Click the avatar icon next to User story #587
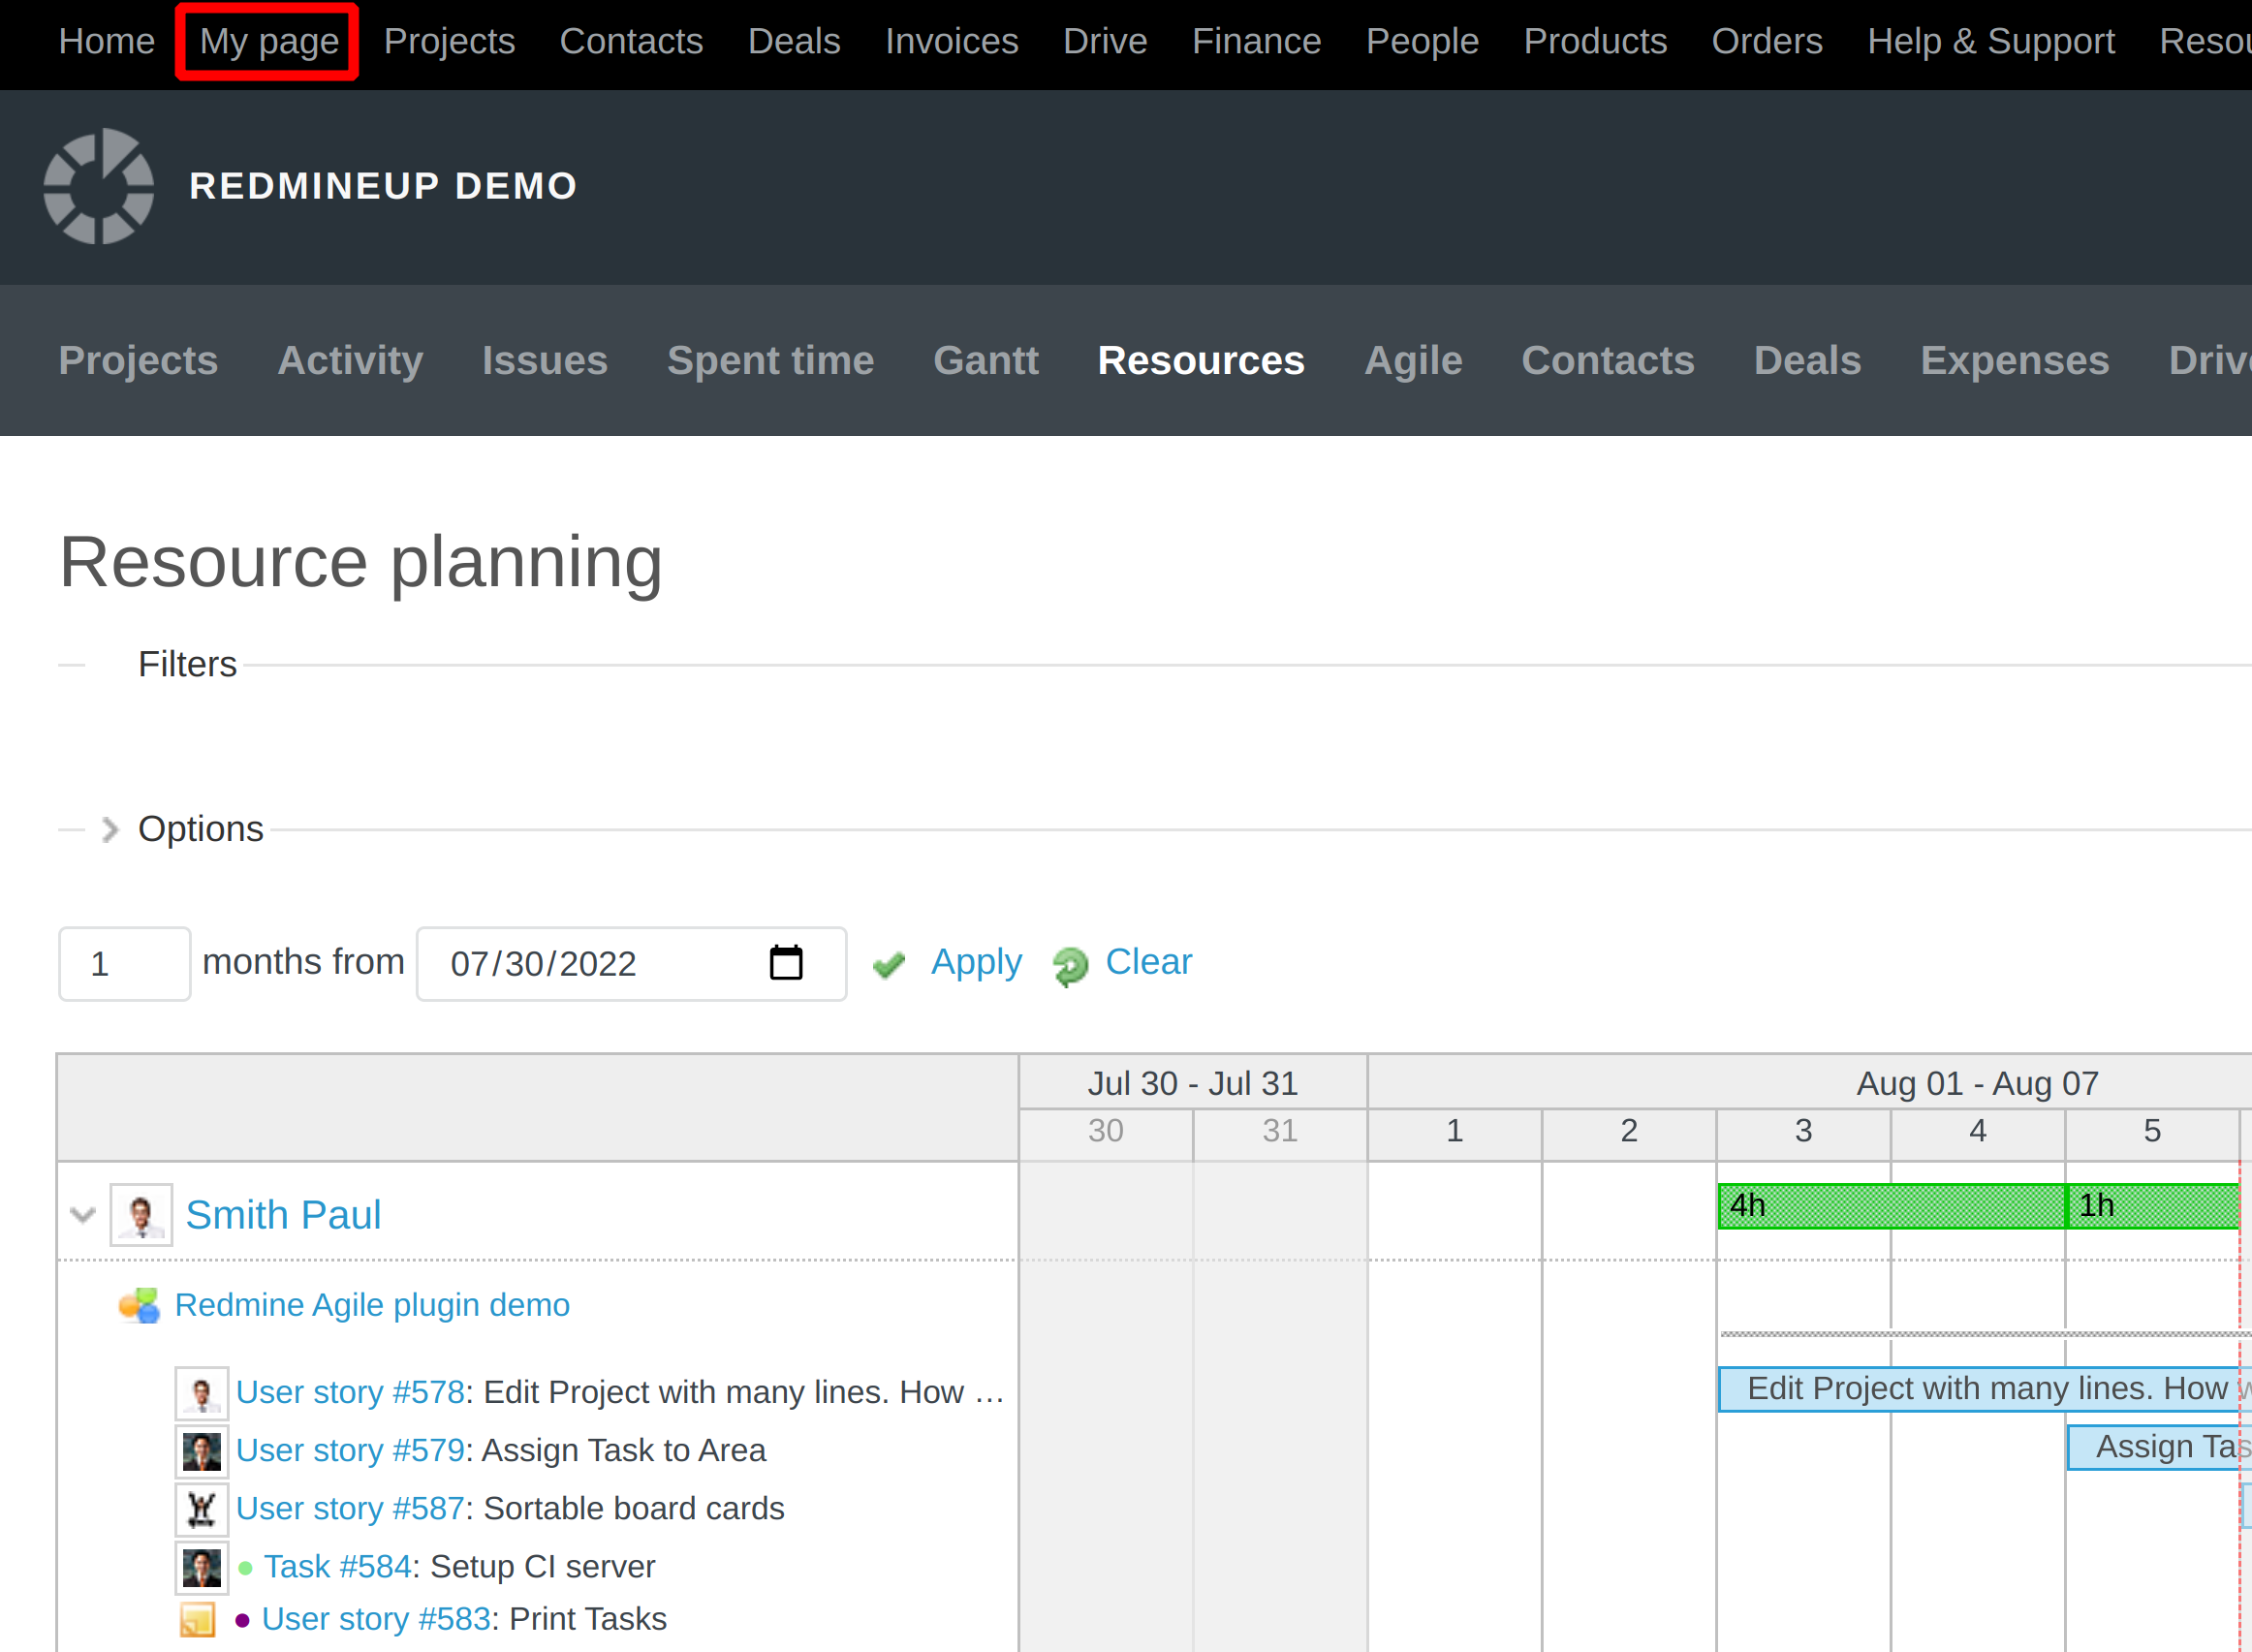Screen dimensions: 2252x1652 pos(201,1508)
